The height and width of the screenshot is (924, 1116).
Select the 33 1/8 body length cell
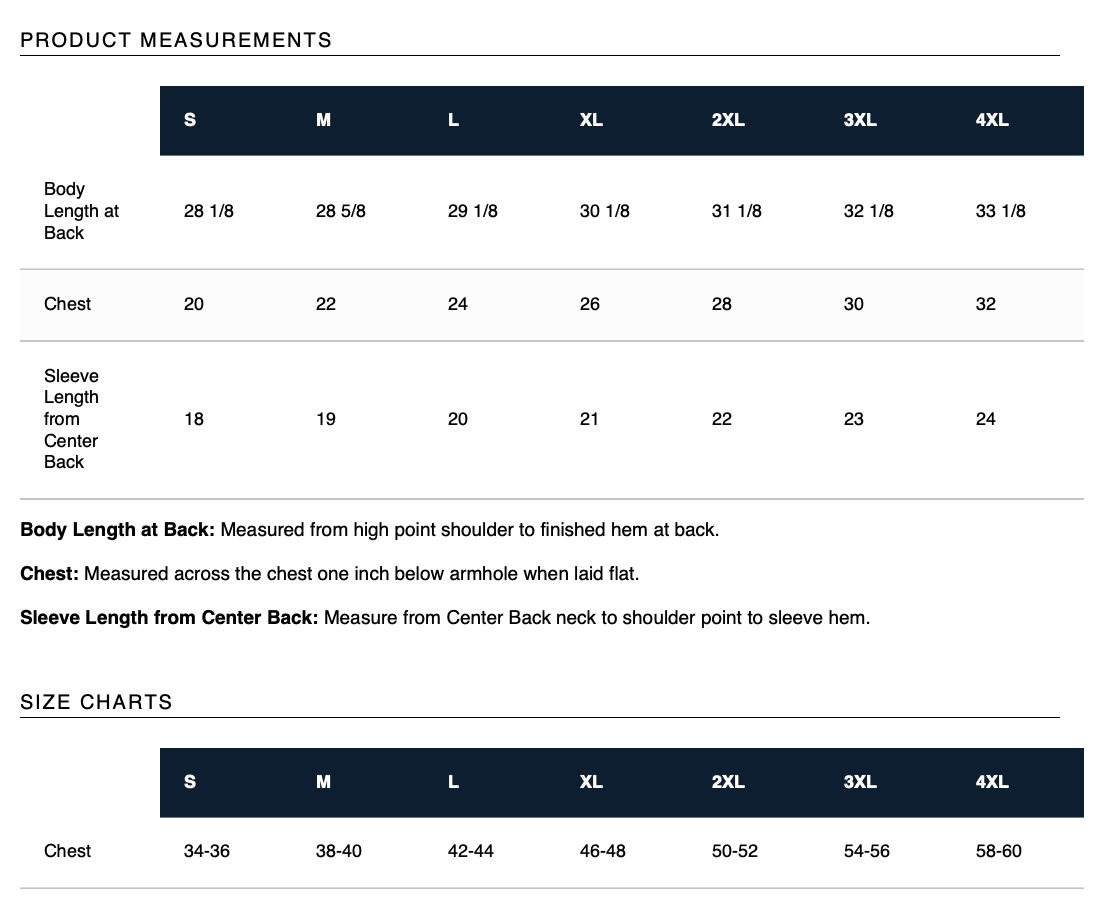(x=1000, y=211)
